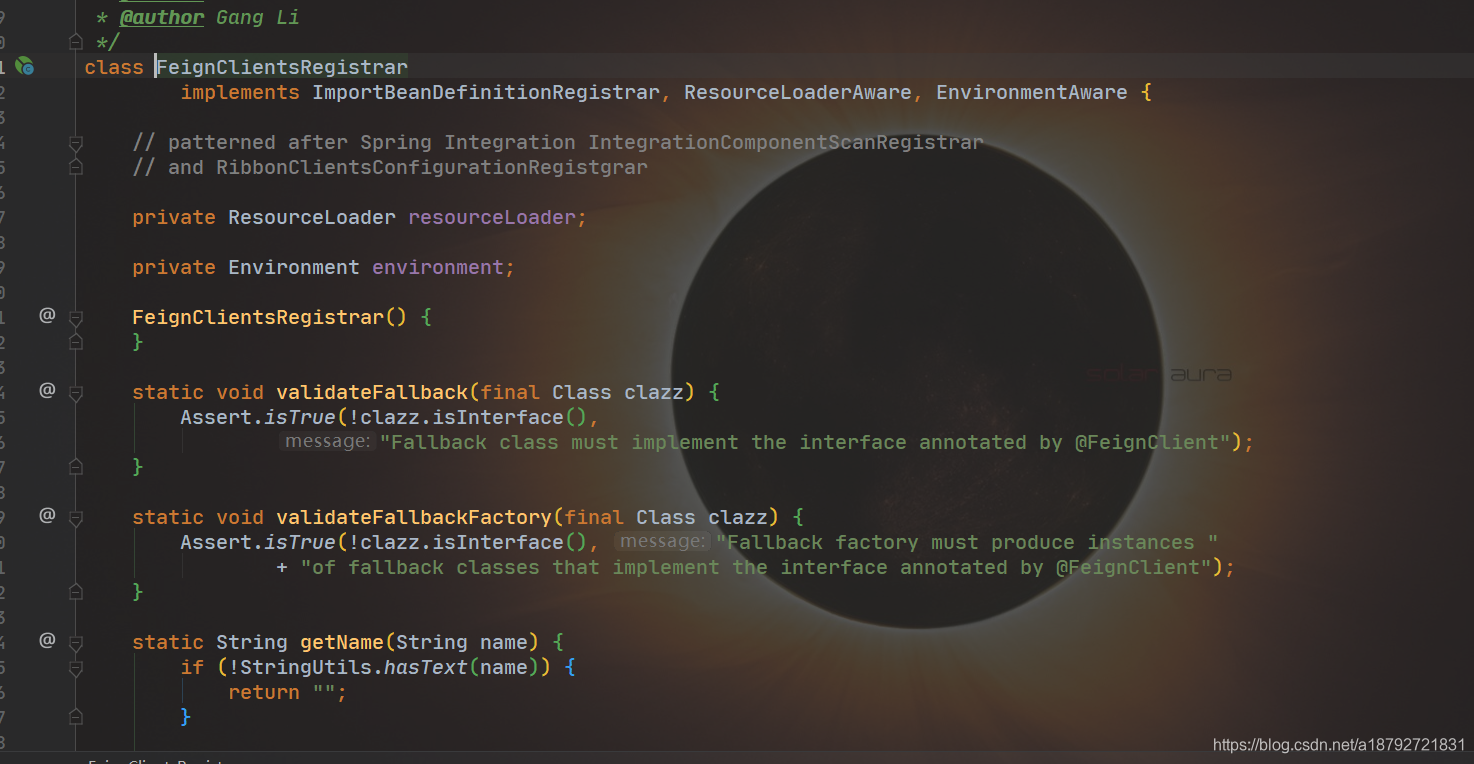Click the 'message:' hint before "Fallback class must"
The height and width of the screenshot is (764, 1474).
(x=327, y=442)
